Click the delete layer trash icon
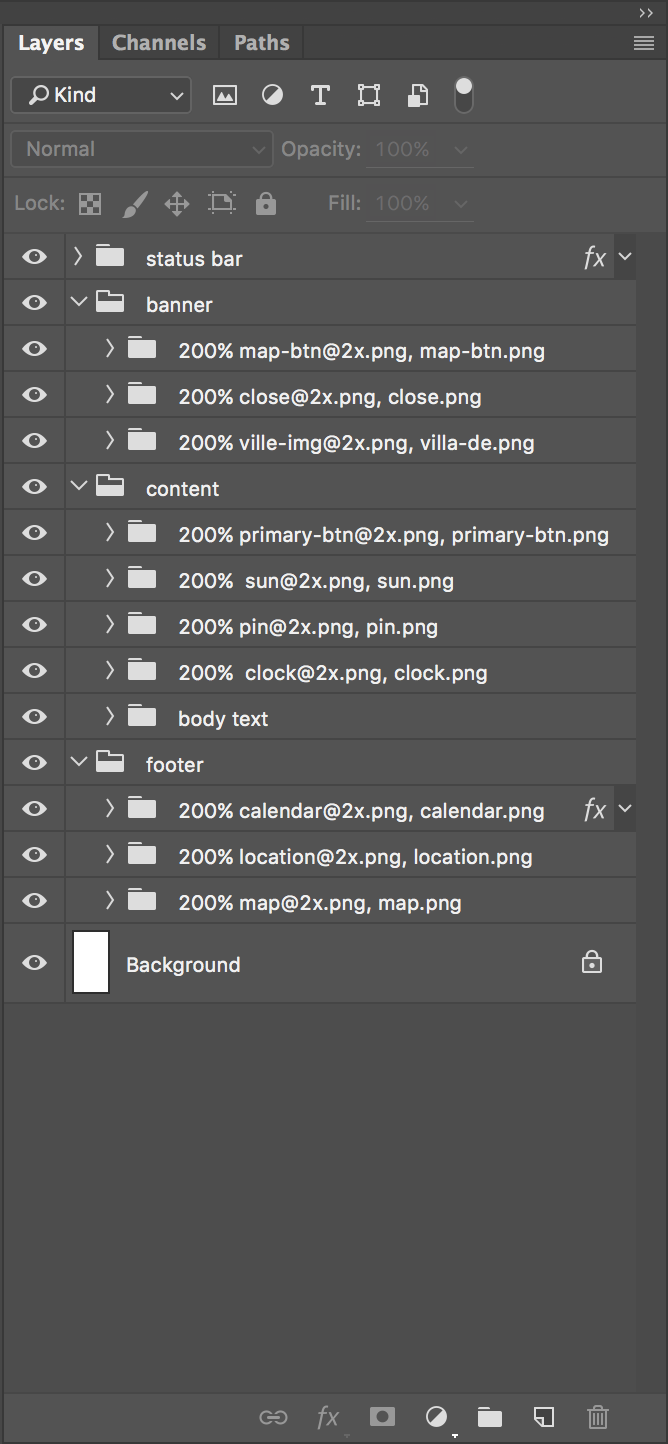The image size is (668, 1444). [x=597, y=1416]
